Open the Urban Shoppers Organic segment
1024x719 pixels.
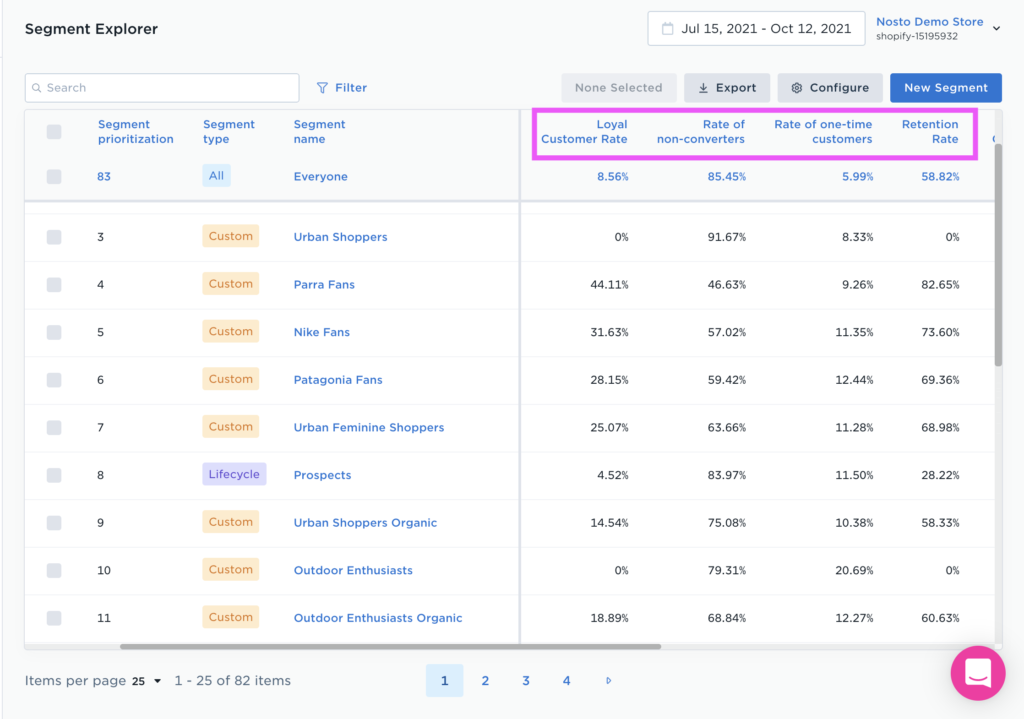coord(365,523)
